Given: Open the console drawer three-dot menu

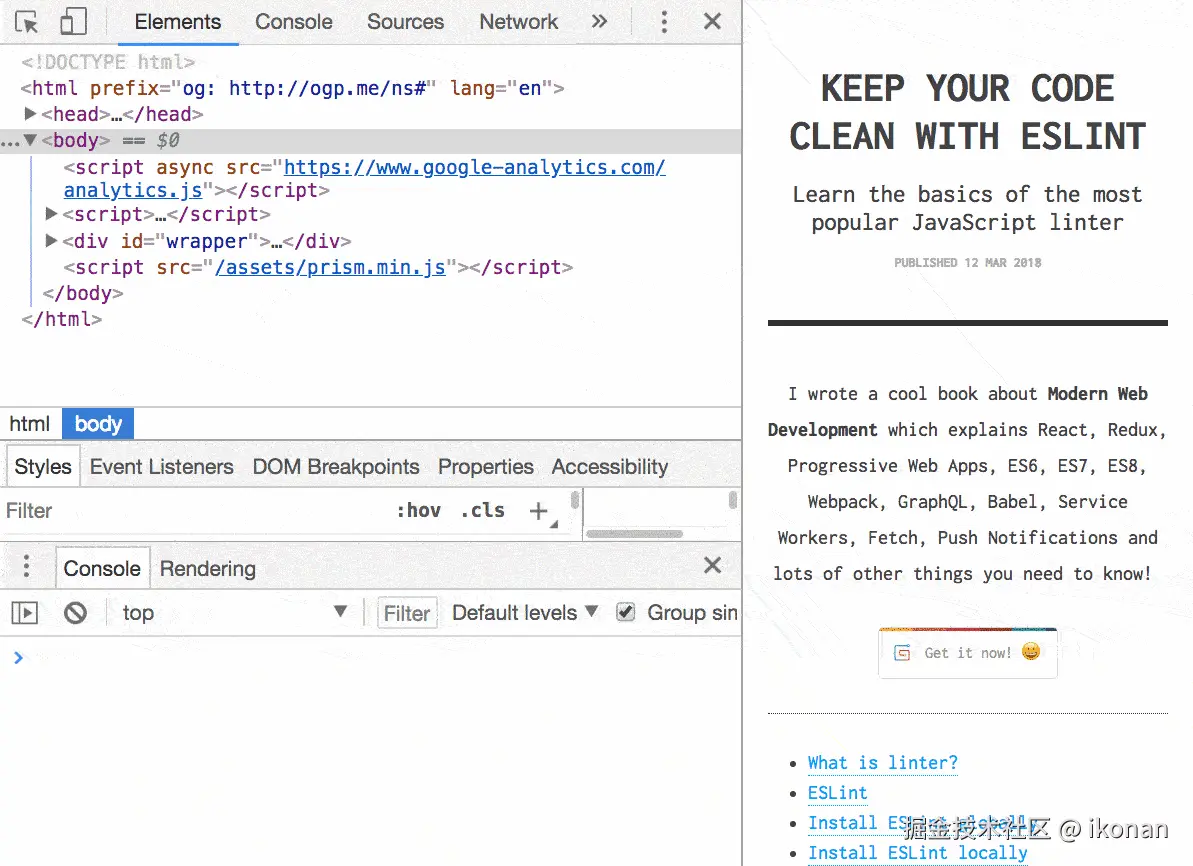Looking at the screenshot, I should (x=27, y=566).
